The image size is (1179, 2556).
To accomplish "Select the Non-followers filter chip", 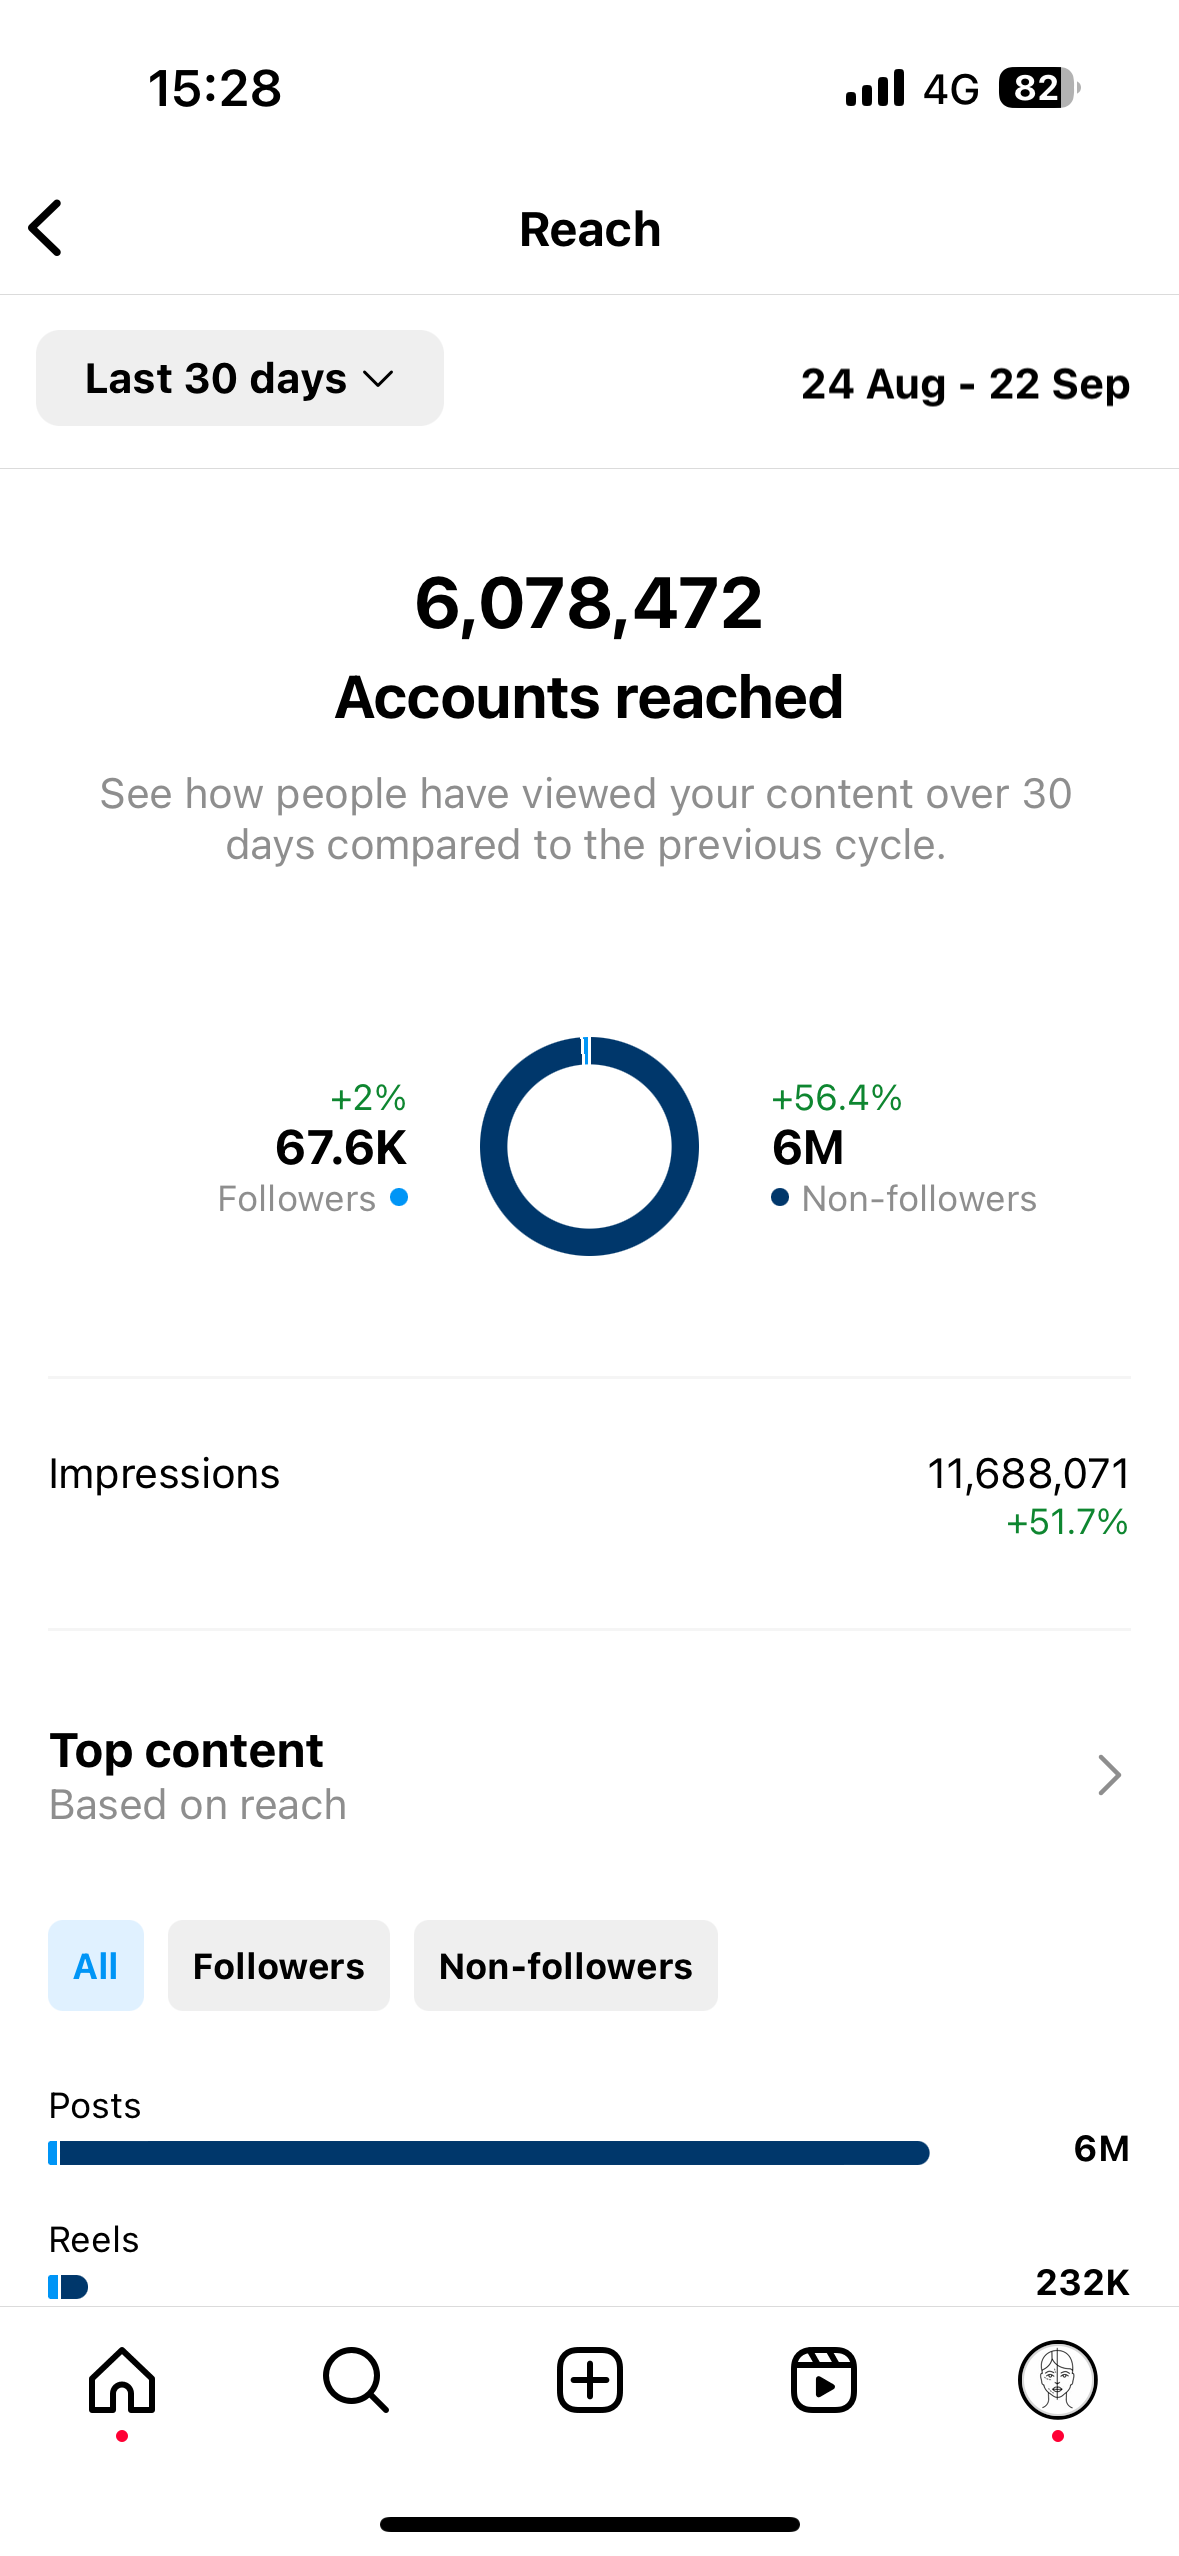I will pyautogui.click(x=565, y=1965).
